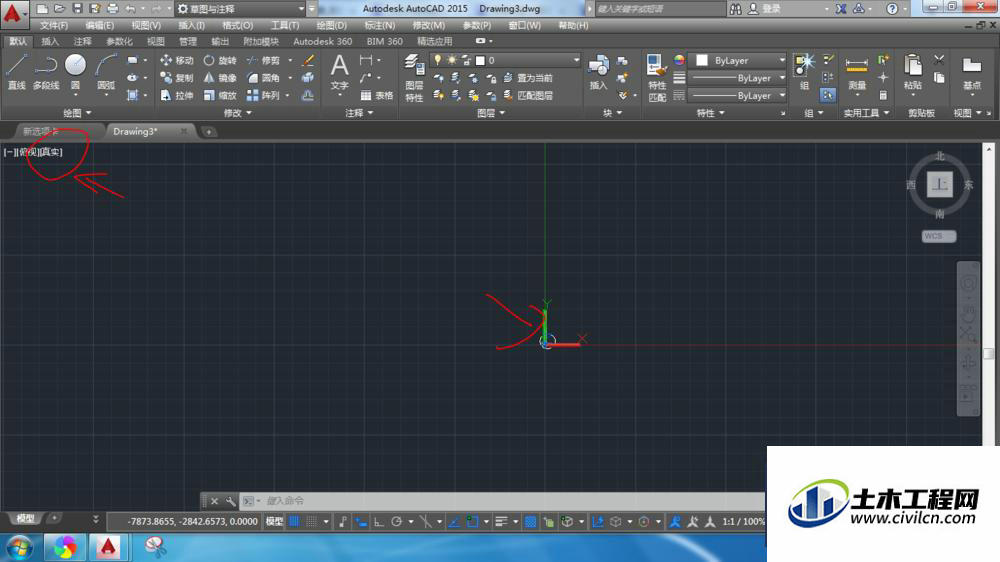
Task: Click the 基点 (Base point) view icon
Action: [x=971, y=73]
